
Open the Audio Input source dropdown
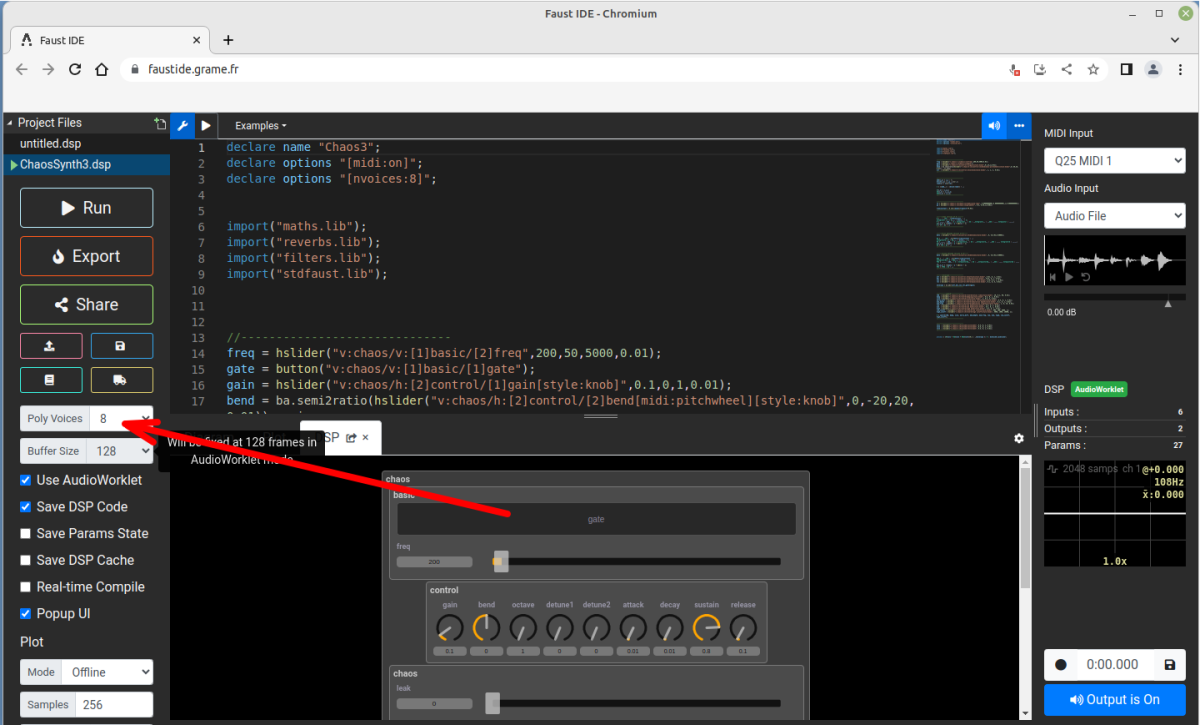point(1115,216)
